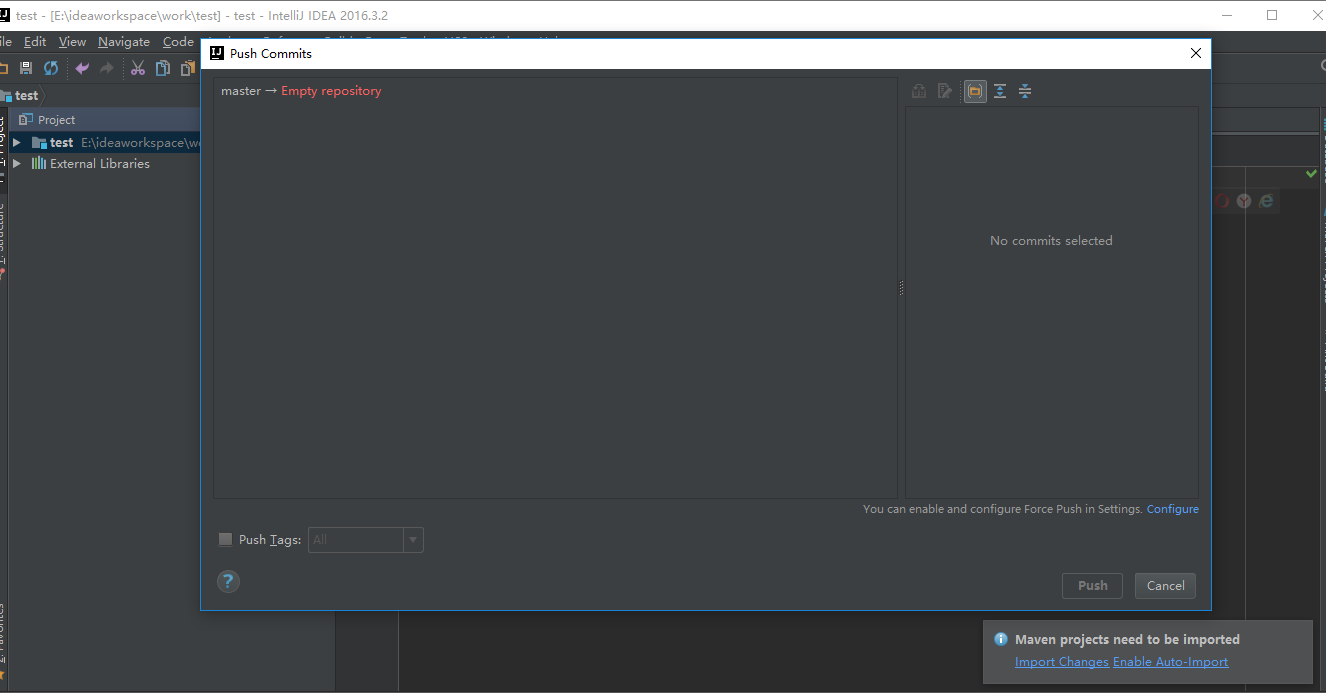
Task: Click the 'master' branch label
Action: 241,91
